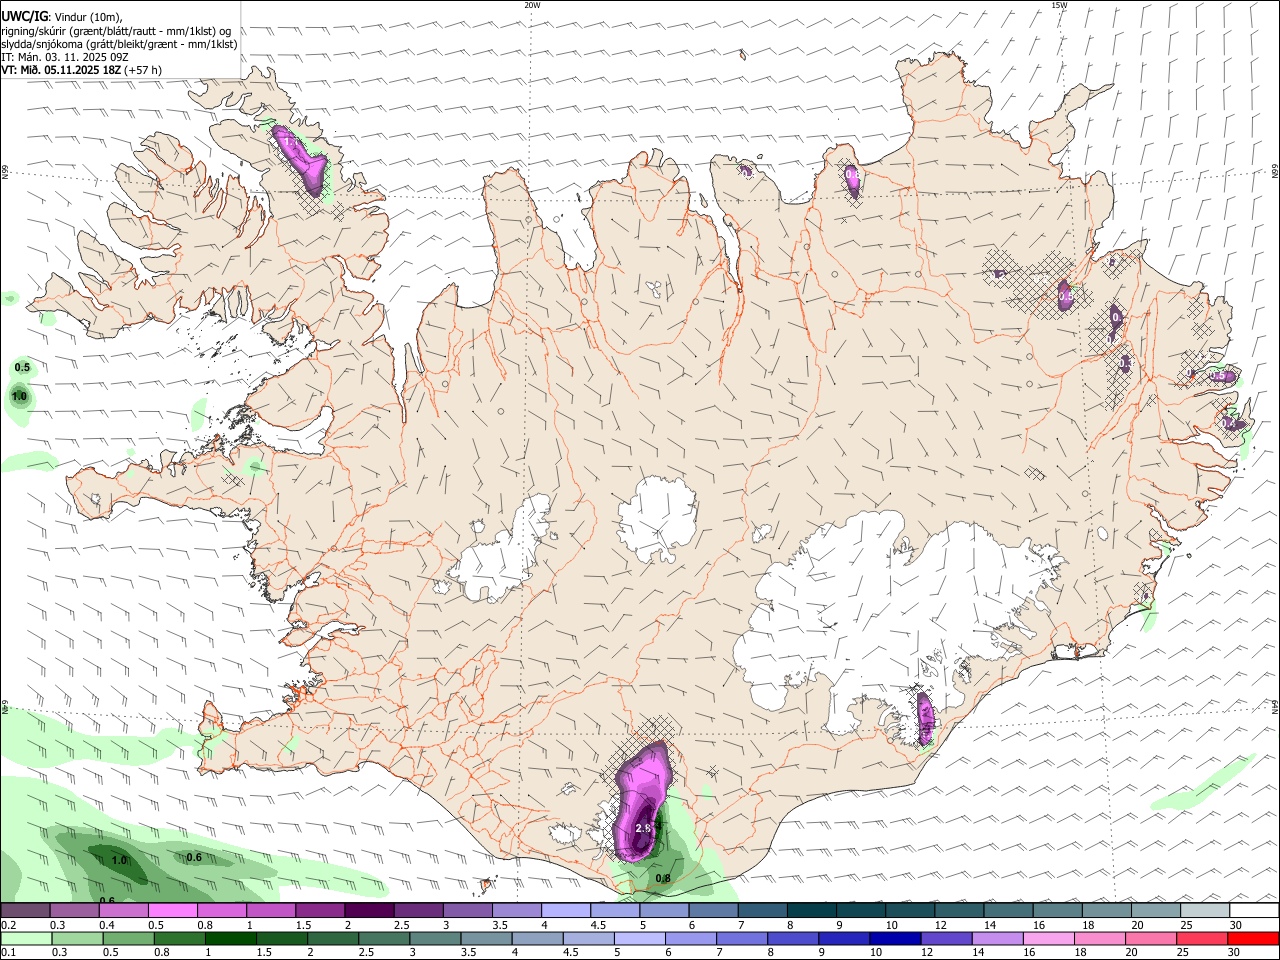Pick rain scale swatch between 1 and 1.5

tap(231, 938)
